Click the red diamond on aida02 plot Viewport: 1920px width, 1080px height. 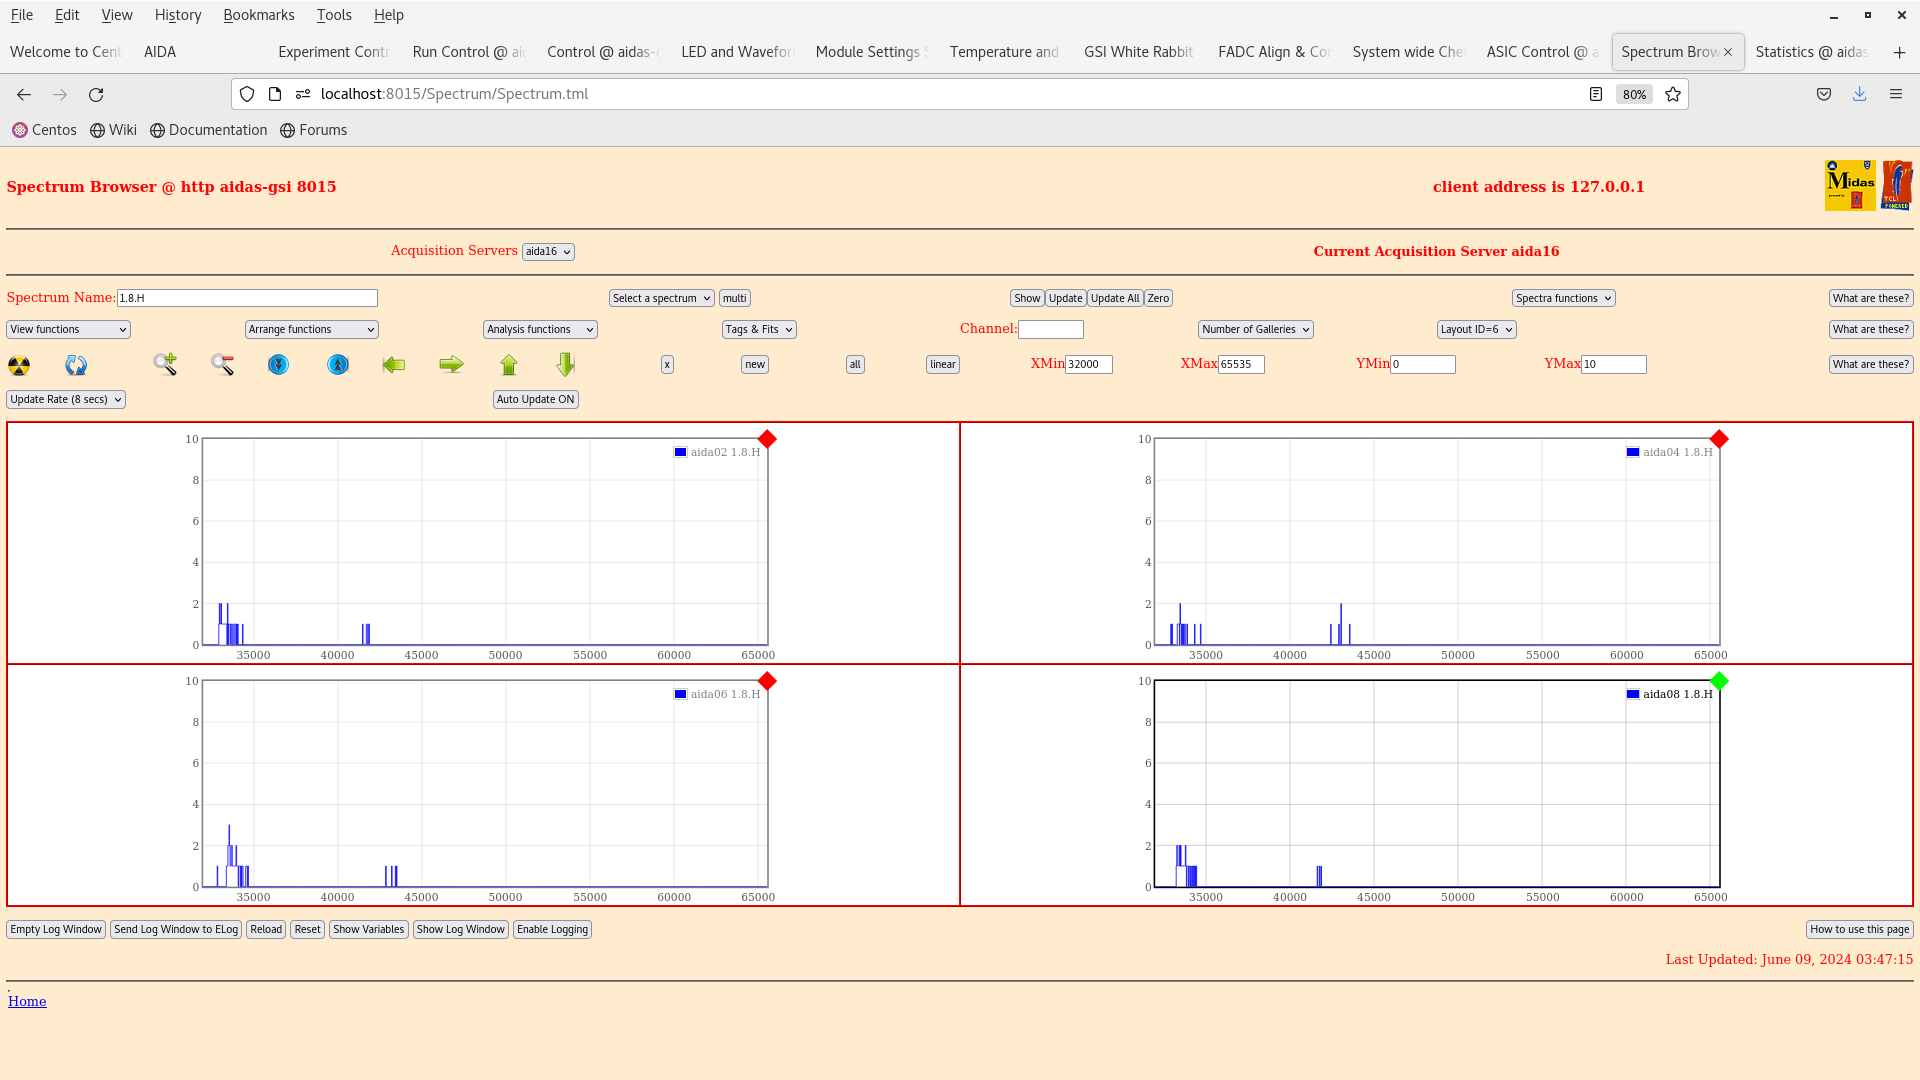pyautogui.click(x=767, y=439)
